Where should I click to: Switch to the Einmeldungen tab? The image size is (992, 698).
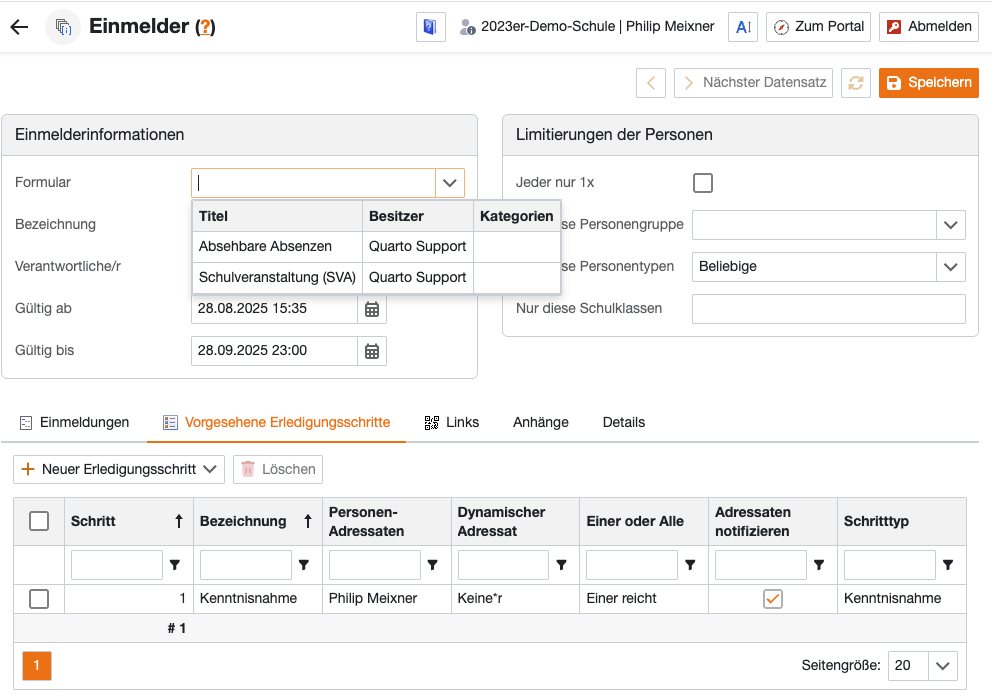pyautogui.click(x=75, y=422)
